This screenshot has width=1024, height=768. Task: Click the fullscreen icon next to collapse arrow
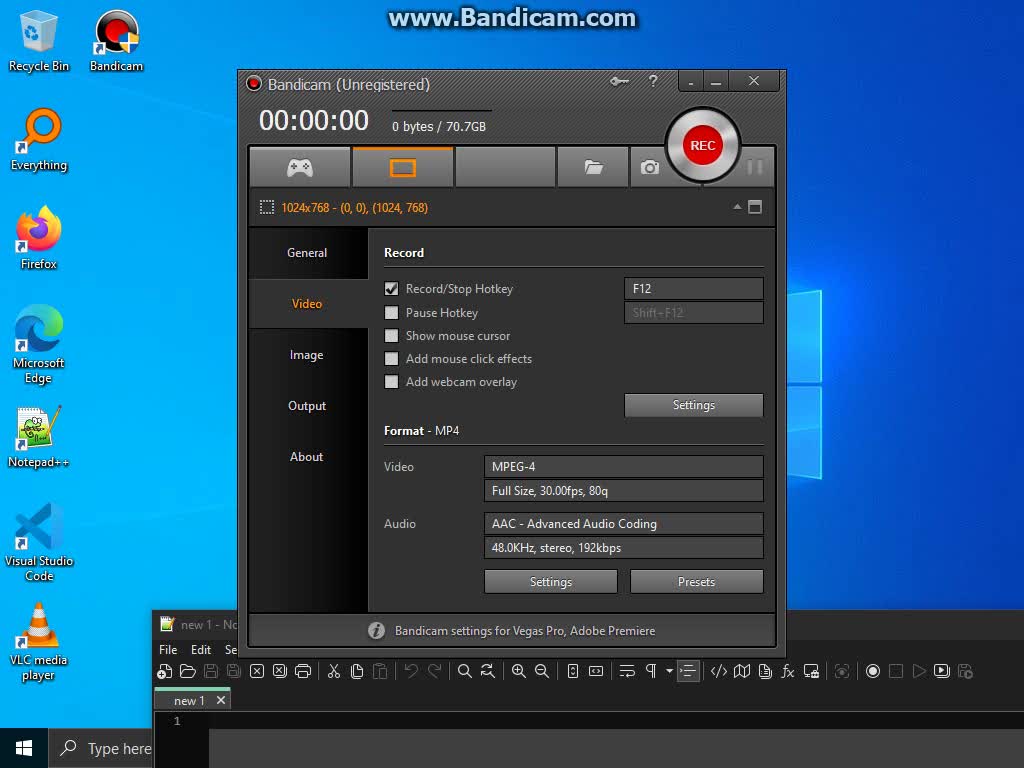tap(755, 207)
